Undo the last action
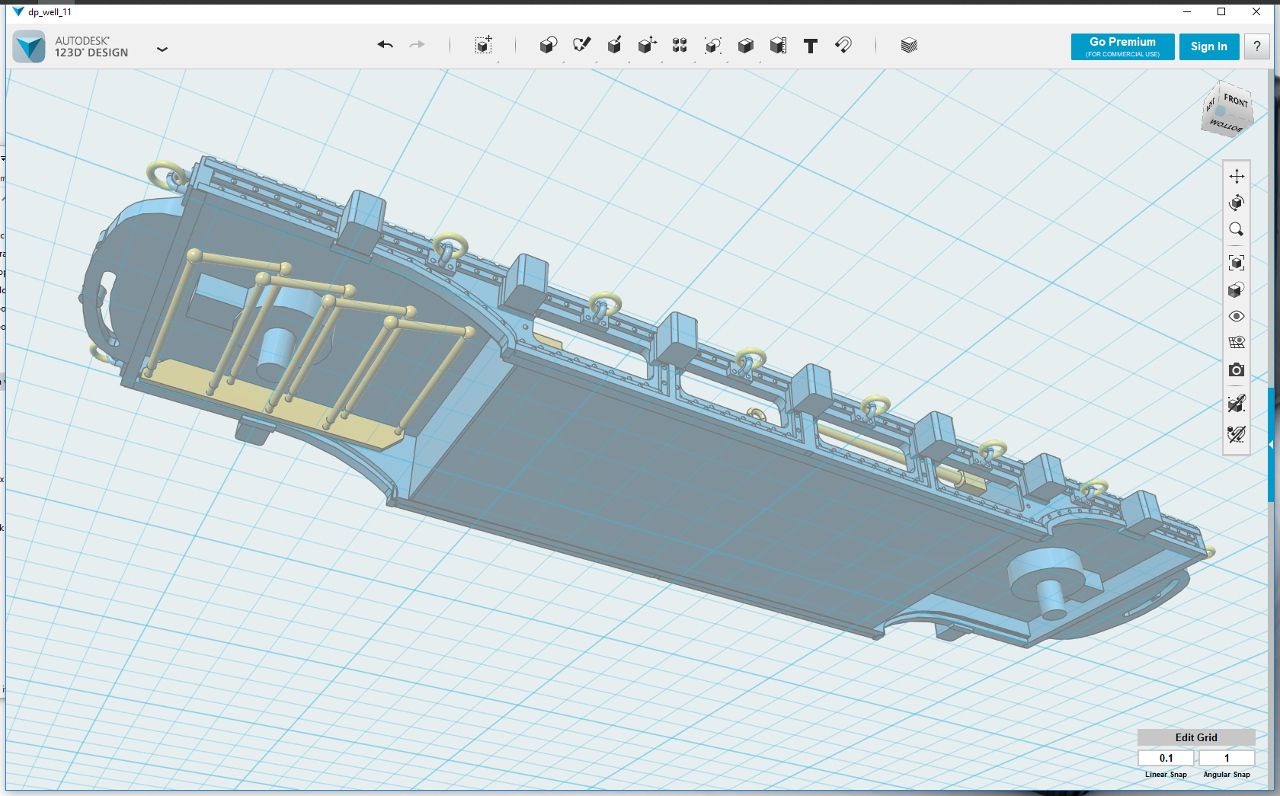 (385, 45)
